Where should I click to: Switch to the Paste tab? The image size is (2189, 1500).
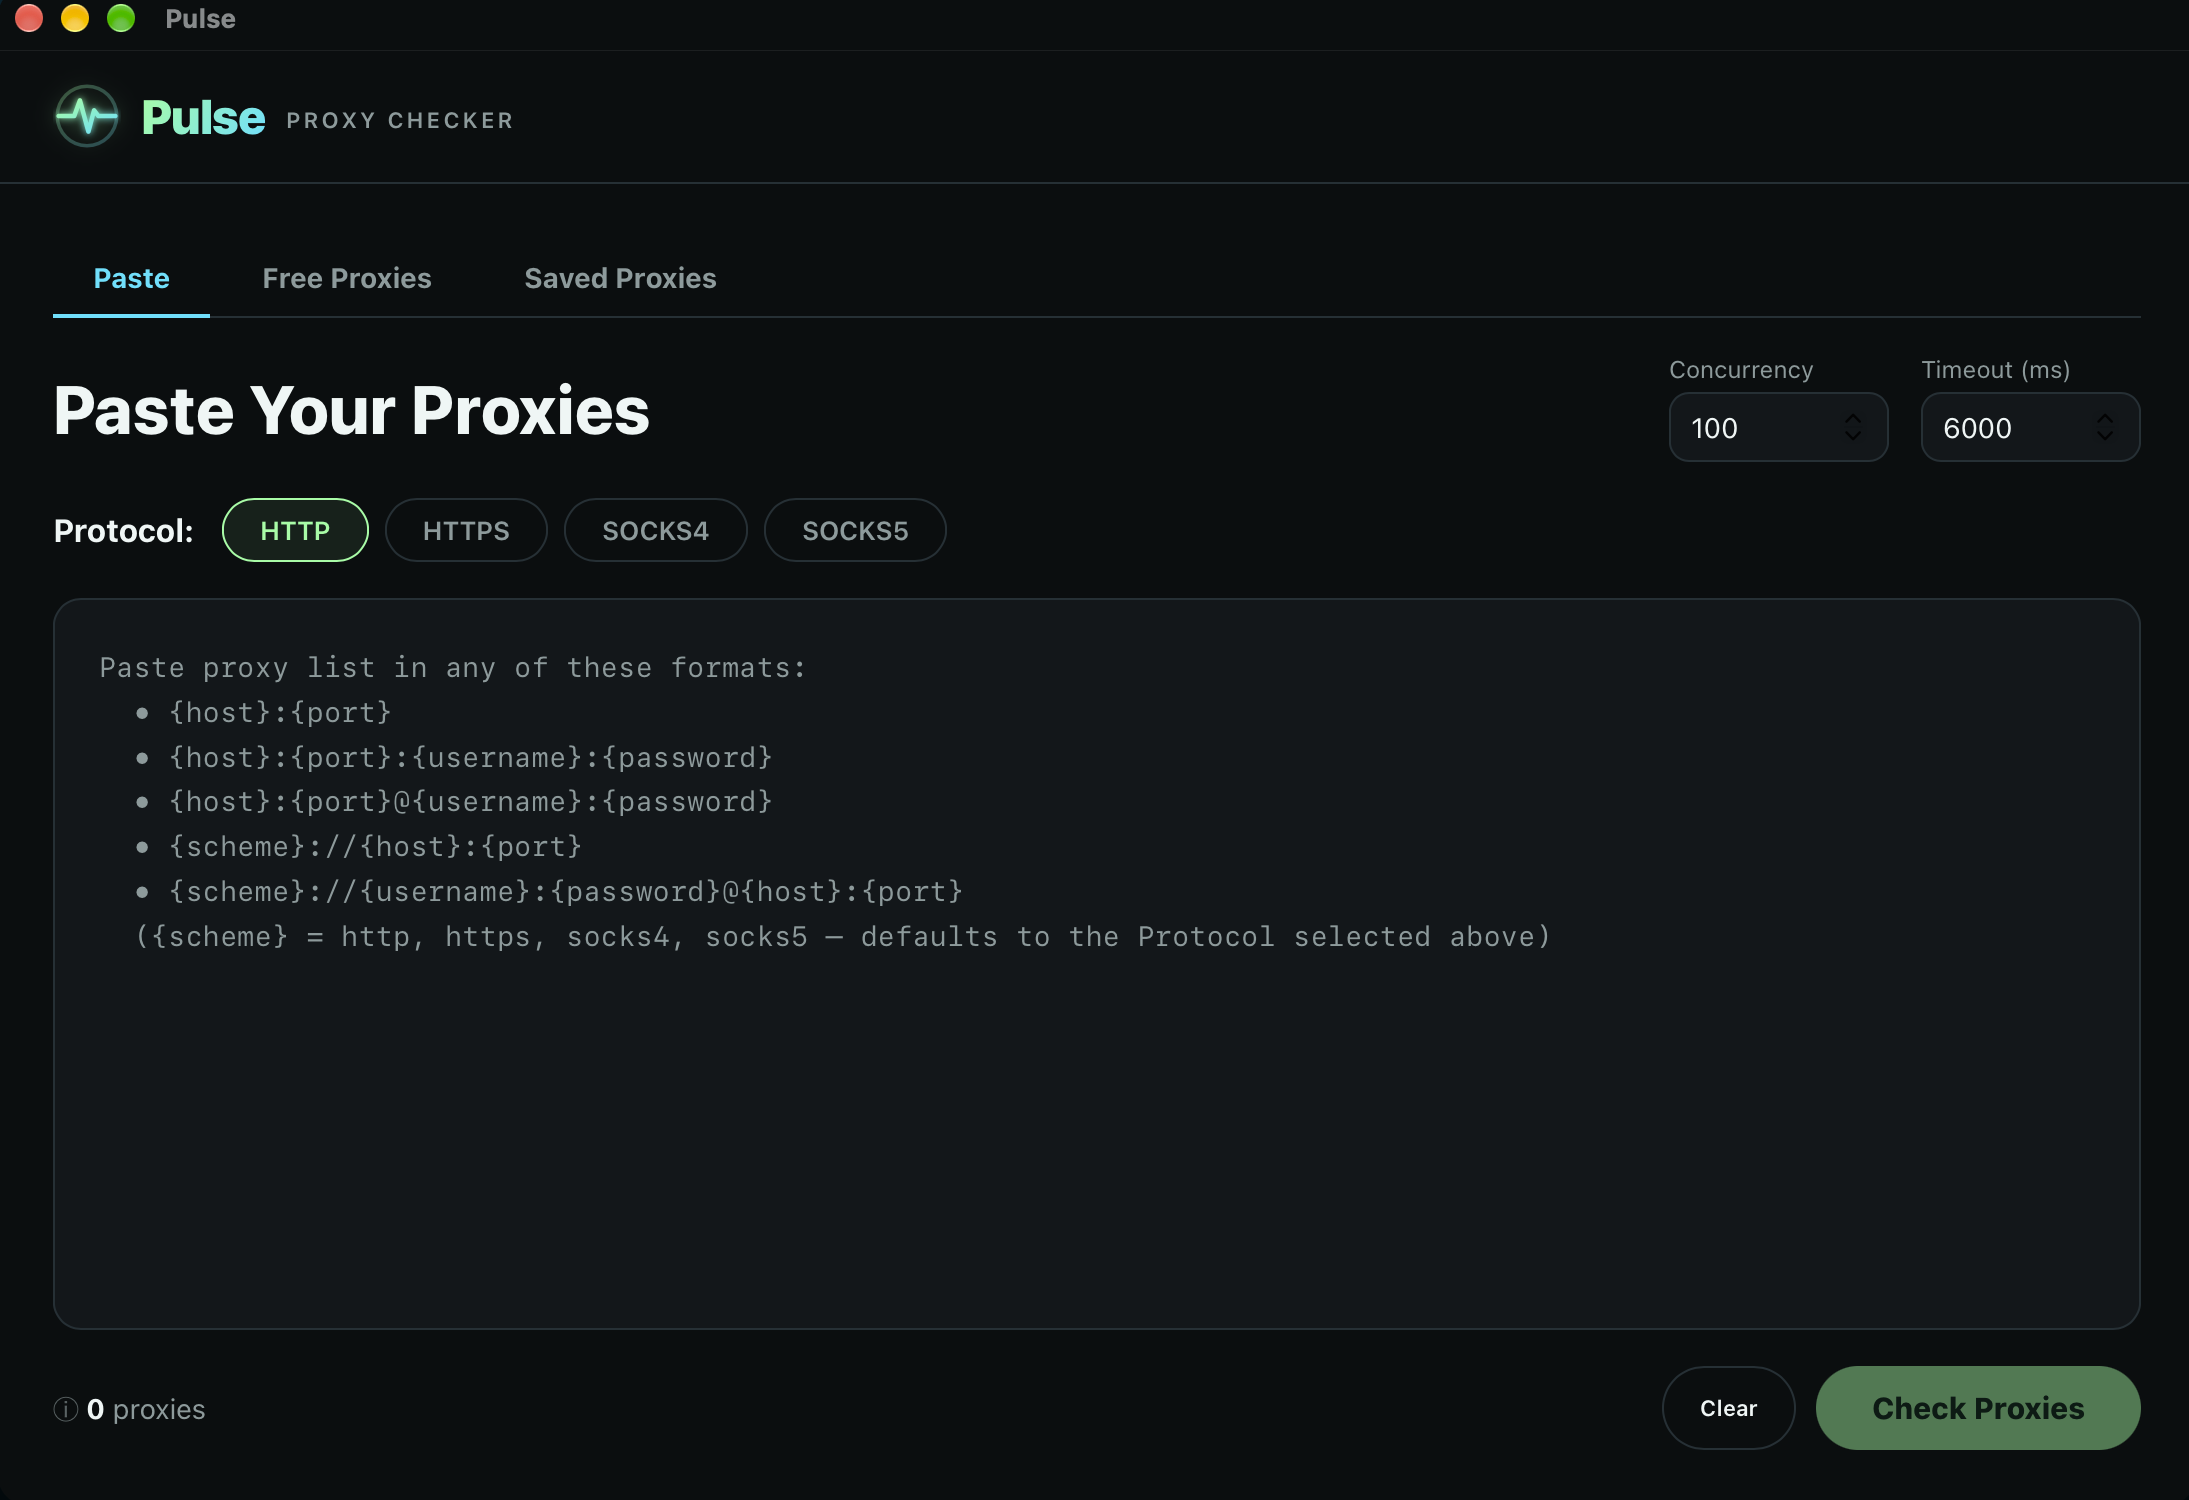click(131, 278)
